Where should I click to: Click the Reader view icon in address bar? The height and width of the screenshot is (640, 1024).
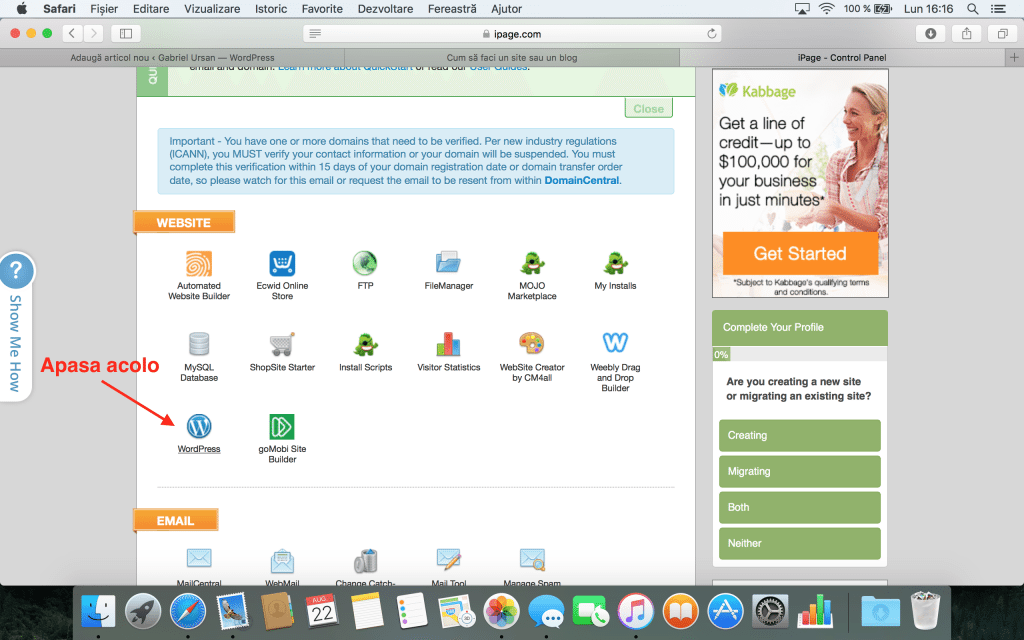click(315, 33)
